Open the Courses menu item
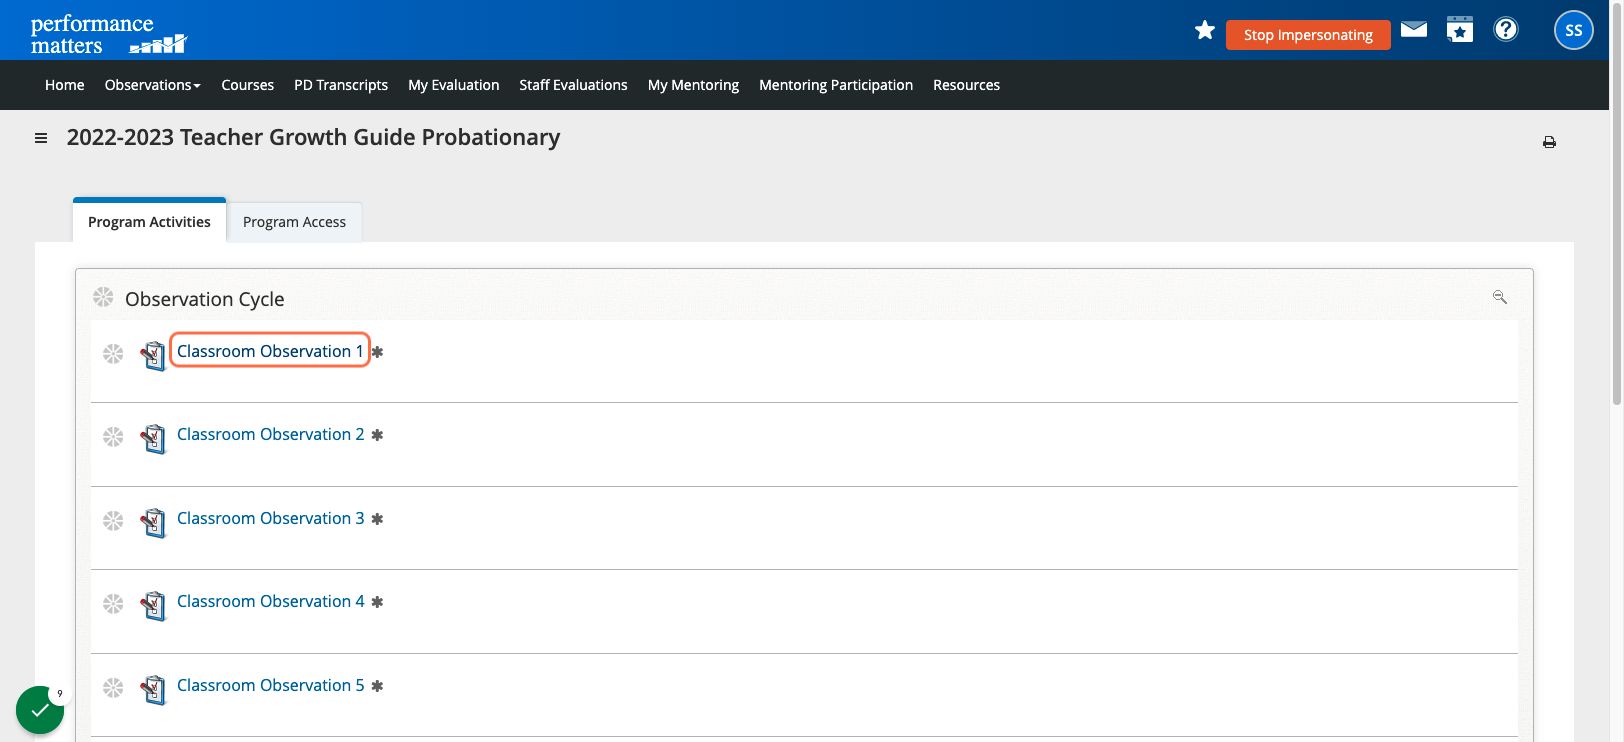 pos(248,85)
